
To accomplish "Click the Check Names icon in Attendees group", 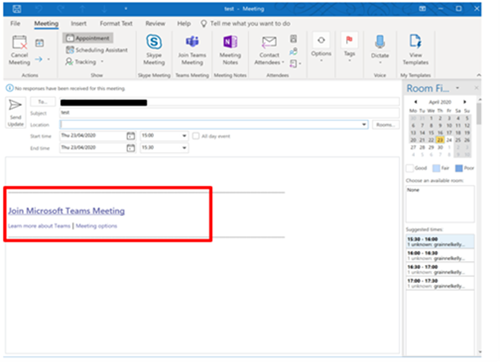I will (x=293, y=51).
